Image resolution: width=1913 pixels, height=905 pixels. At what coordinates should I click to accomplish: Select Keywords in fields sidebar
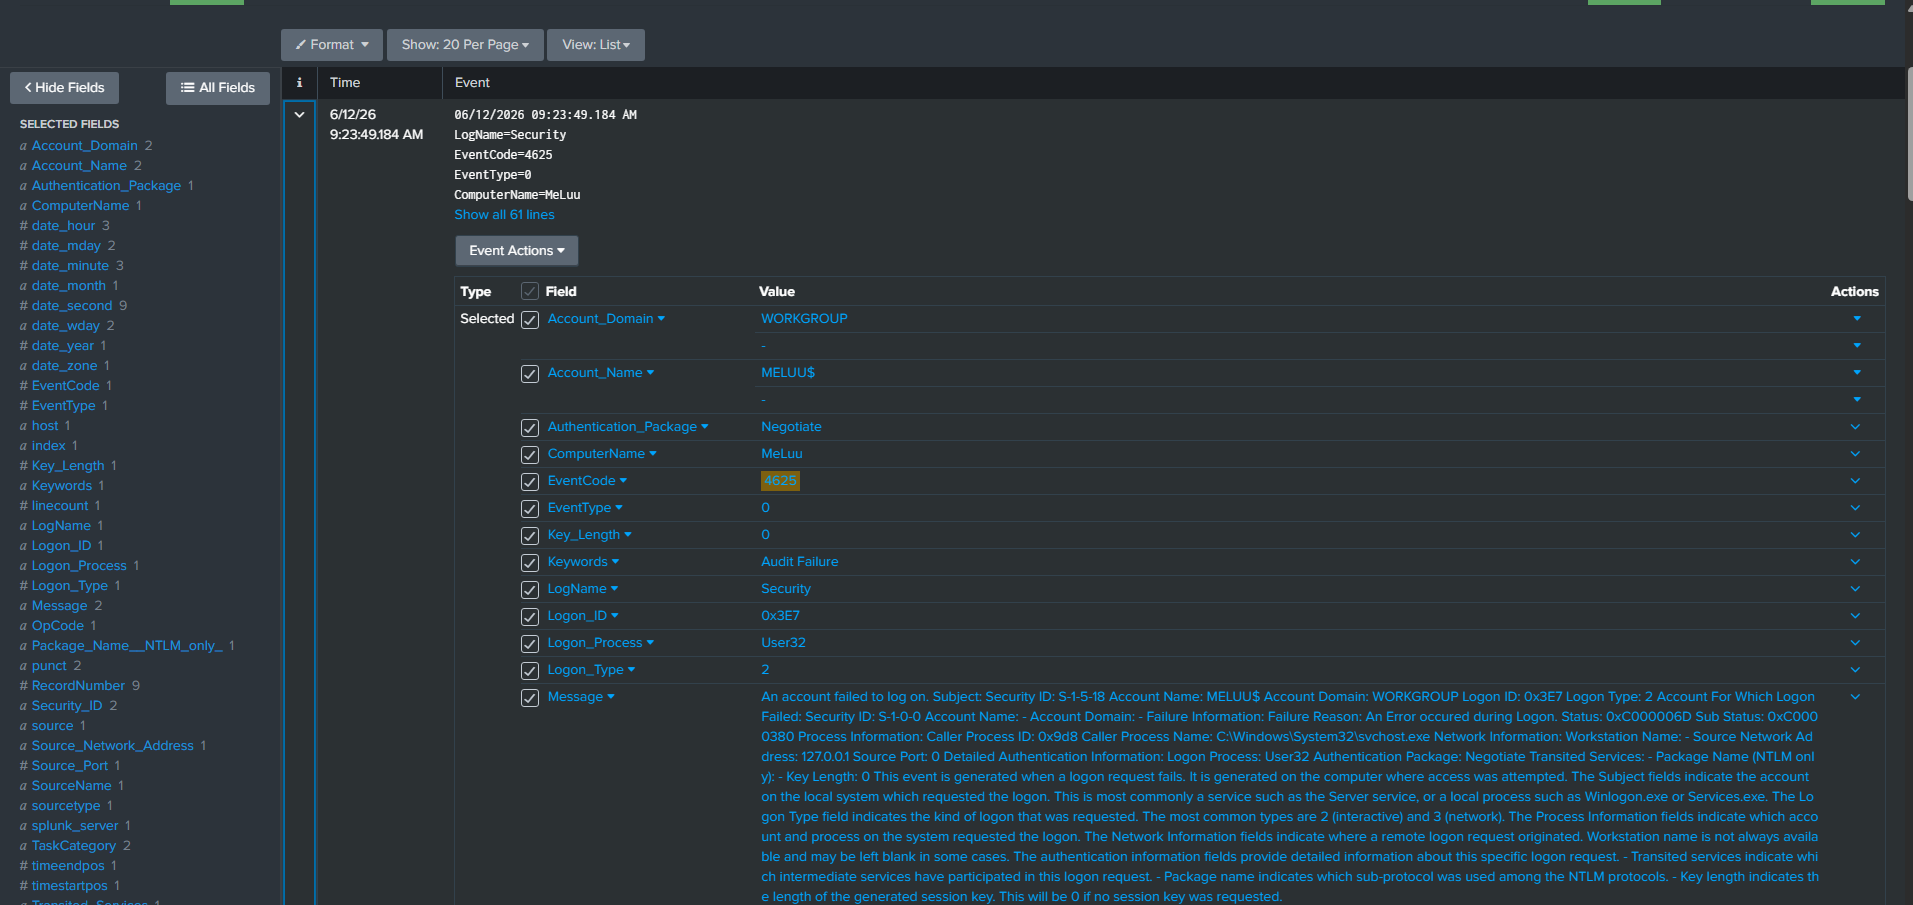pyautogui.click(x=61, y=486)
